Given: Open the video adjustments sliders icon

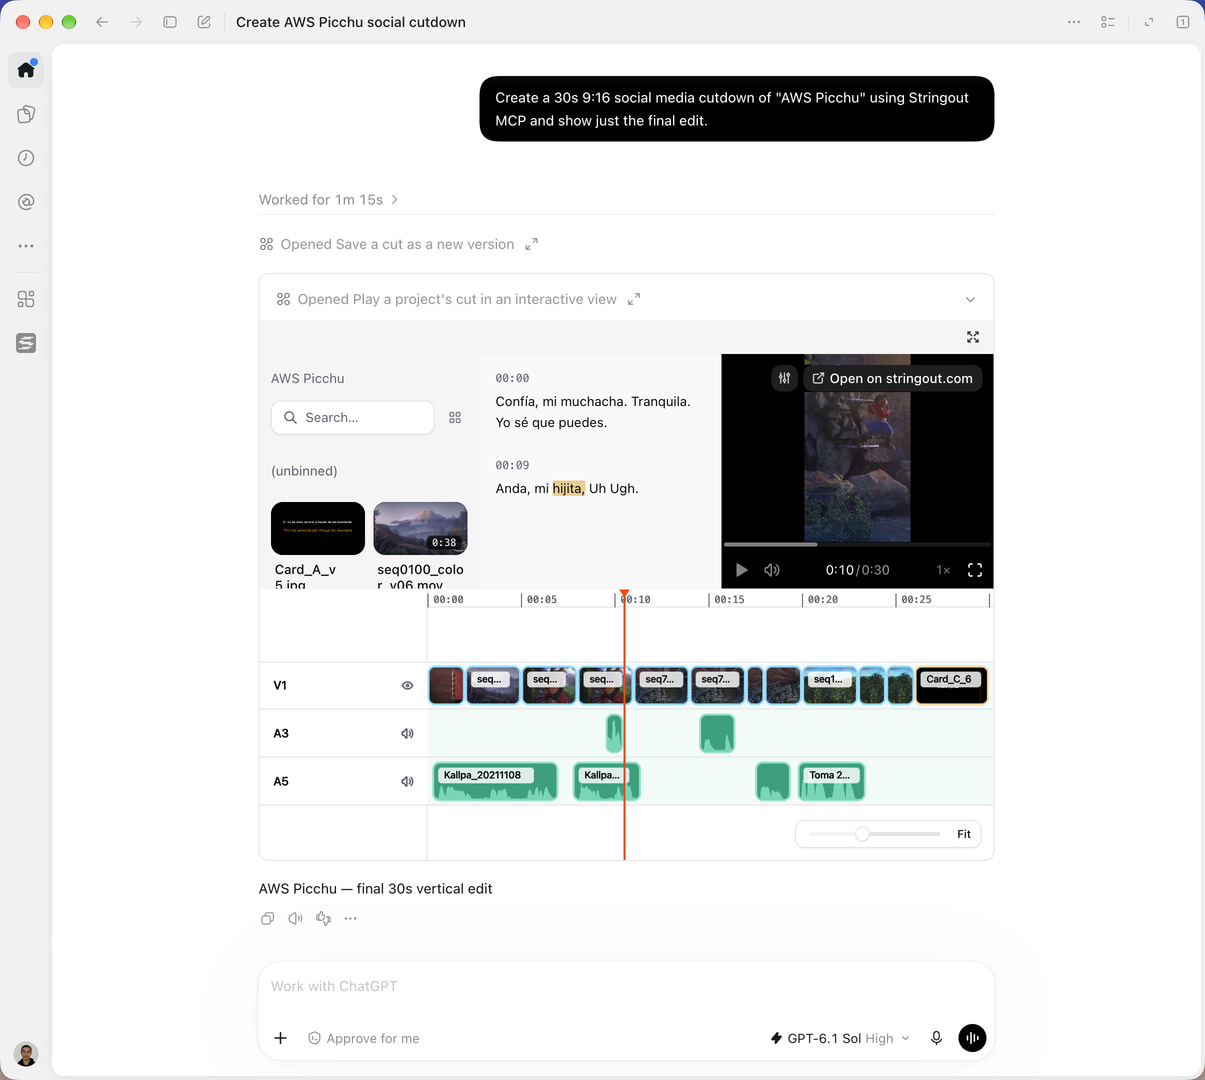Looking at the screenshot, I should coord(784,378).
